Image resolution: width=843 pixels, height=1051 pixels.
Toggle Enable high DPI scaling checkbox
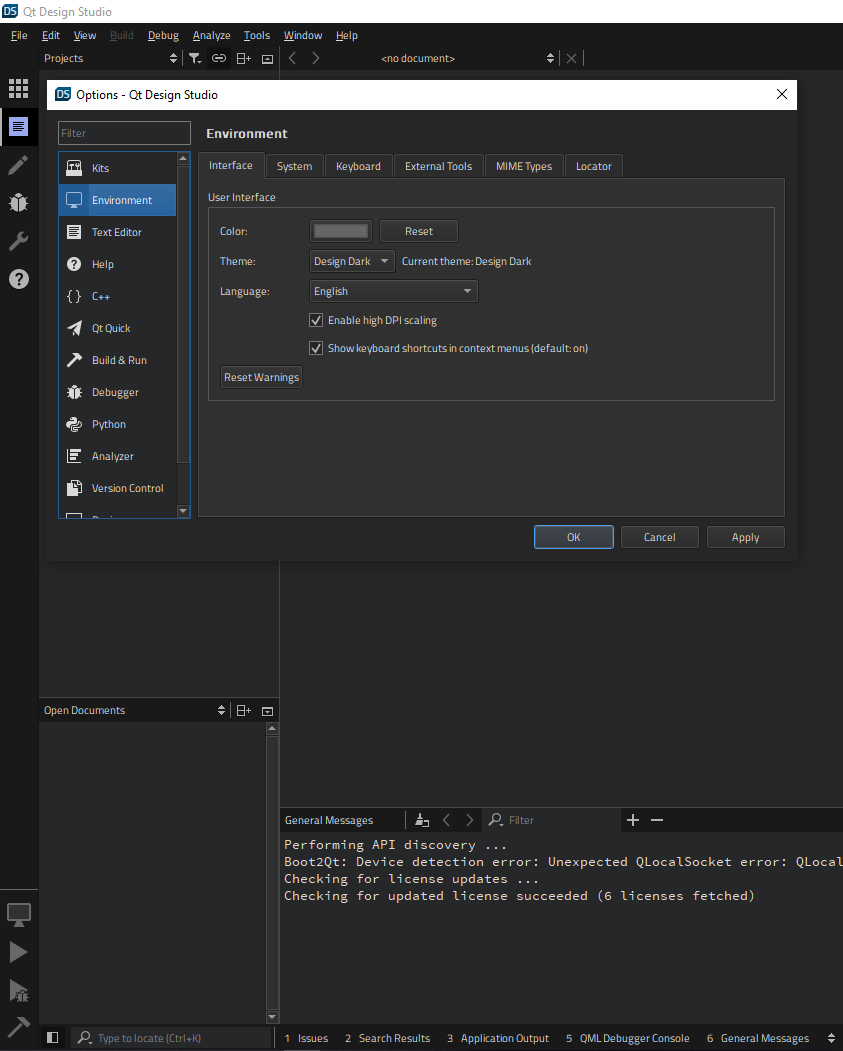pos(317,321)
